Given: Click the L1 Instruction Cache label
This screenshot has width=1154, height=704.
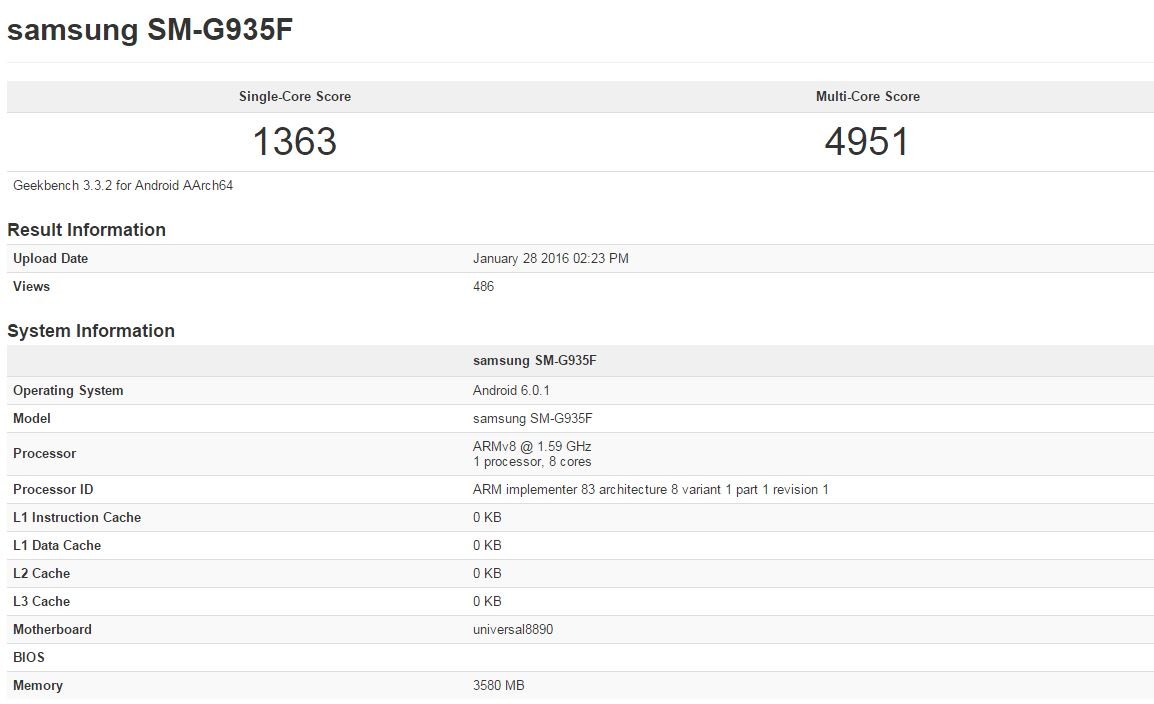Looking at the screenshot, I should pos(77,518).
